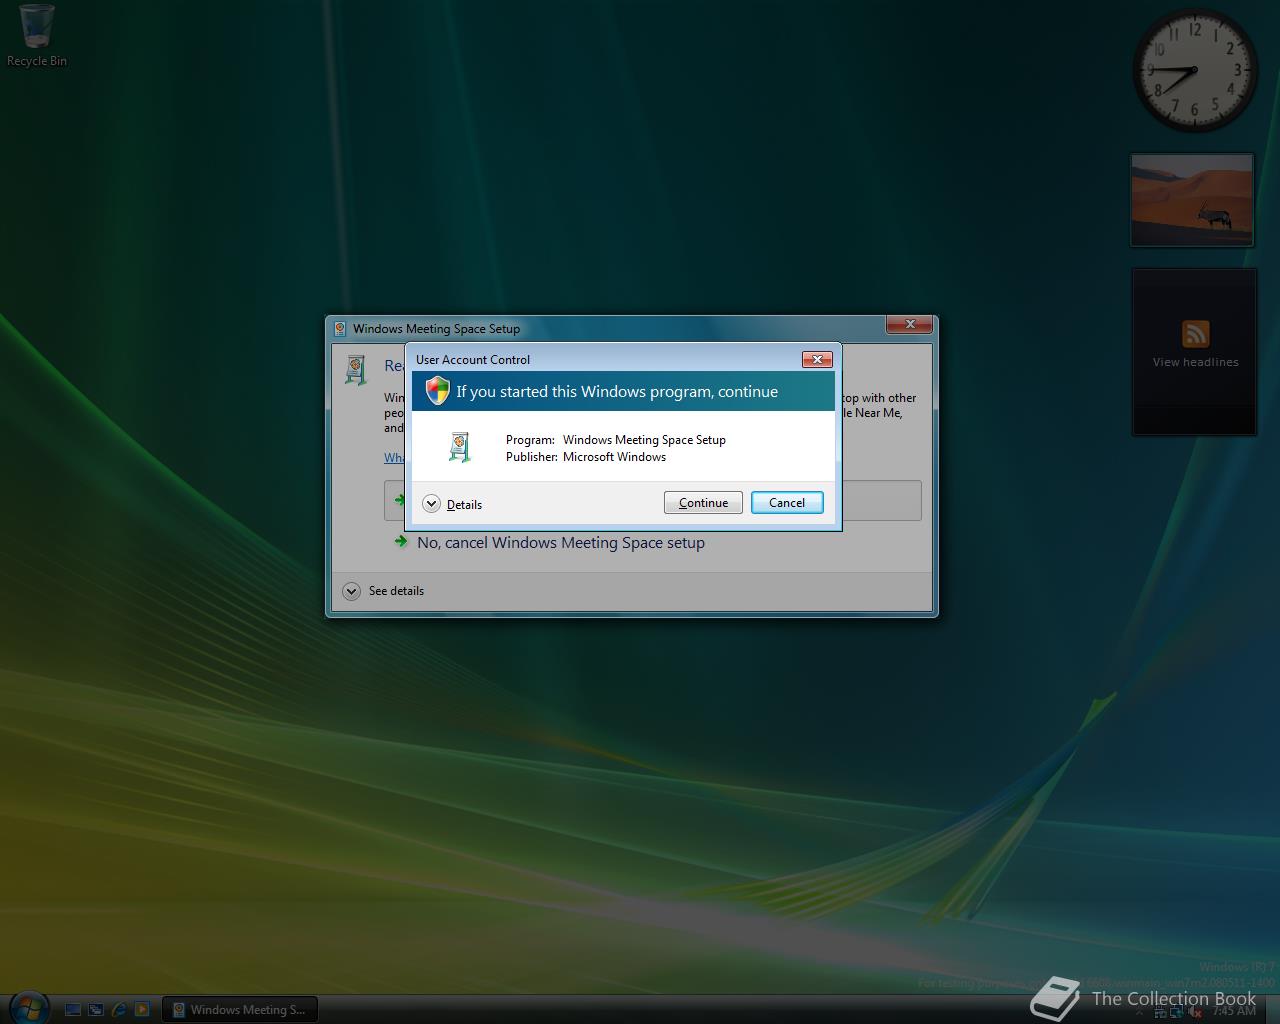1280x1024 pixels.
Task: Expand See details in the Setup window
Action: [384, 591]
